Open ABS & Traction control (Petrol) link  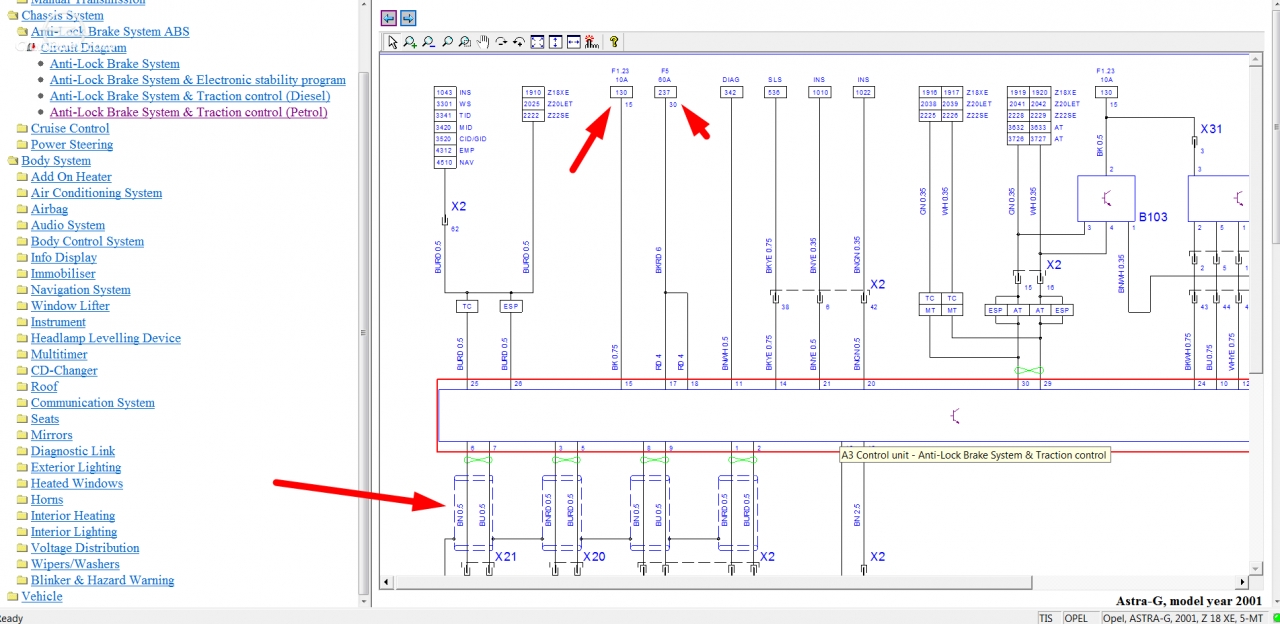click(x=189, y=112)
